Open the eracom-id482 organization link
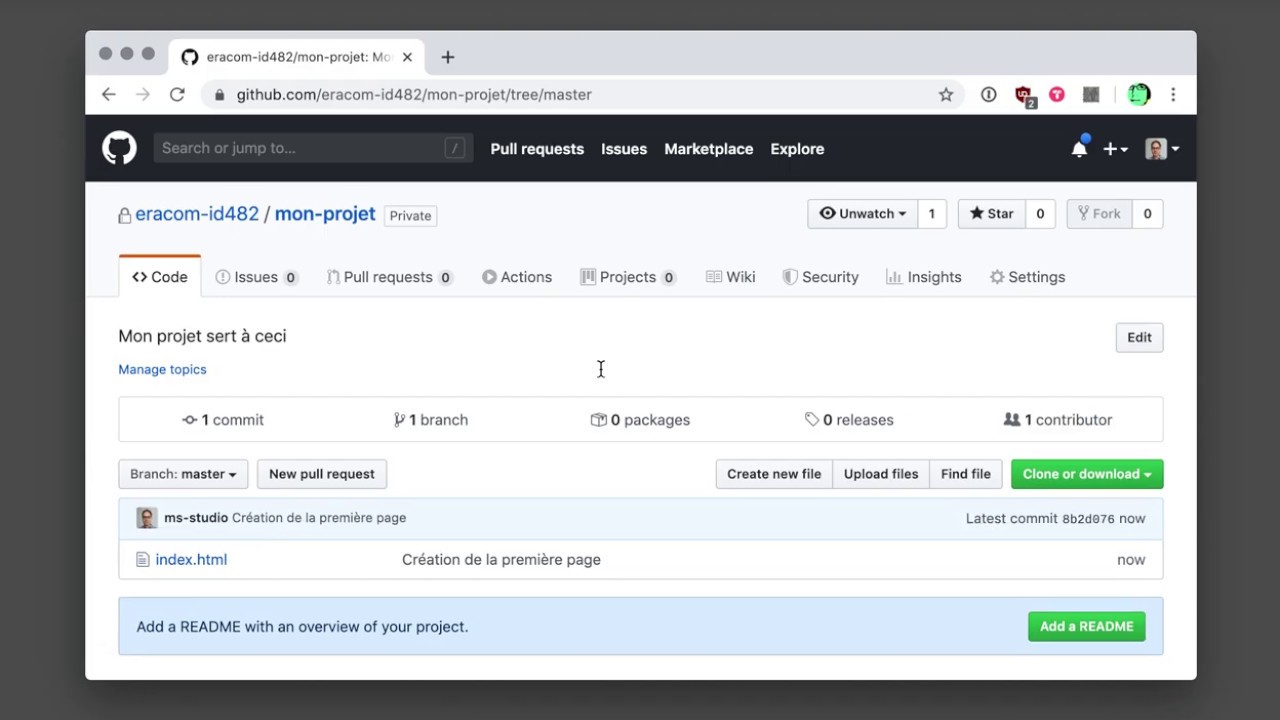The width and height of the screenshot is (1280, 720). click(197, 214)
